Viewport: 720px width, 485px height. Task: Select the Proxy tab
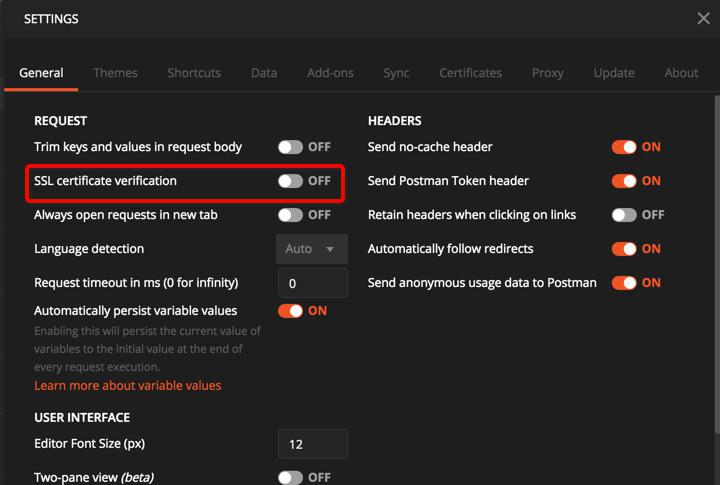[x=548, y=73]
